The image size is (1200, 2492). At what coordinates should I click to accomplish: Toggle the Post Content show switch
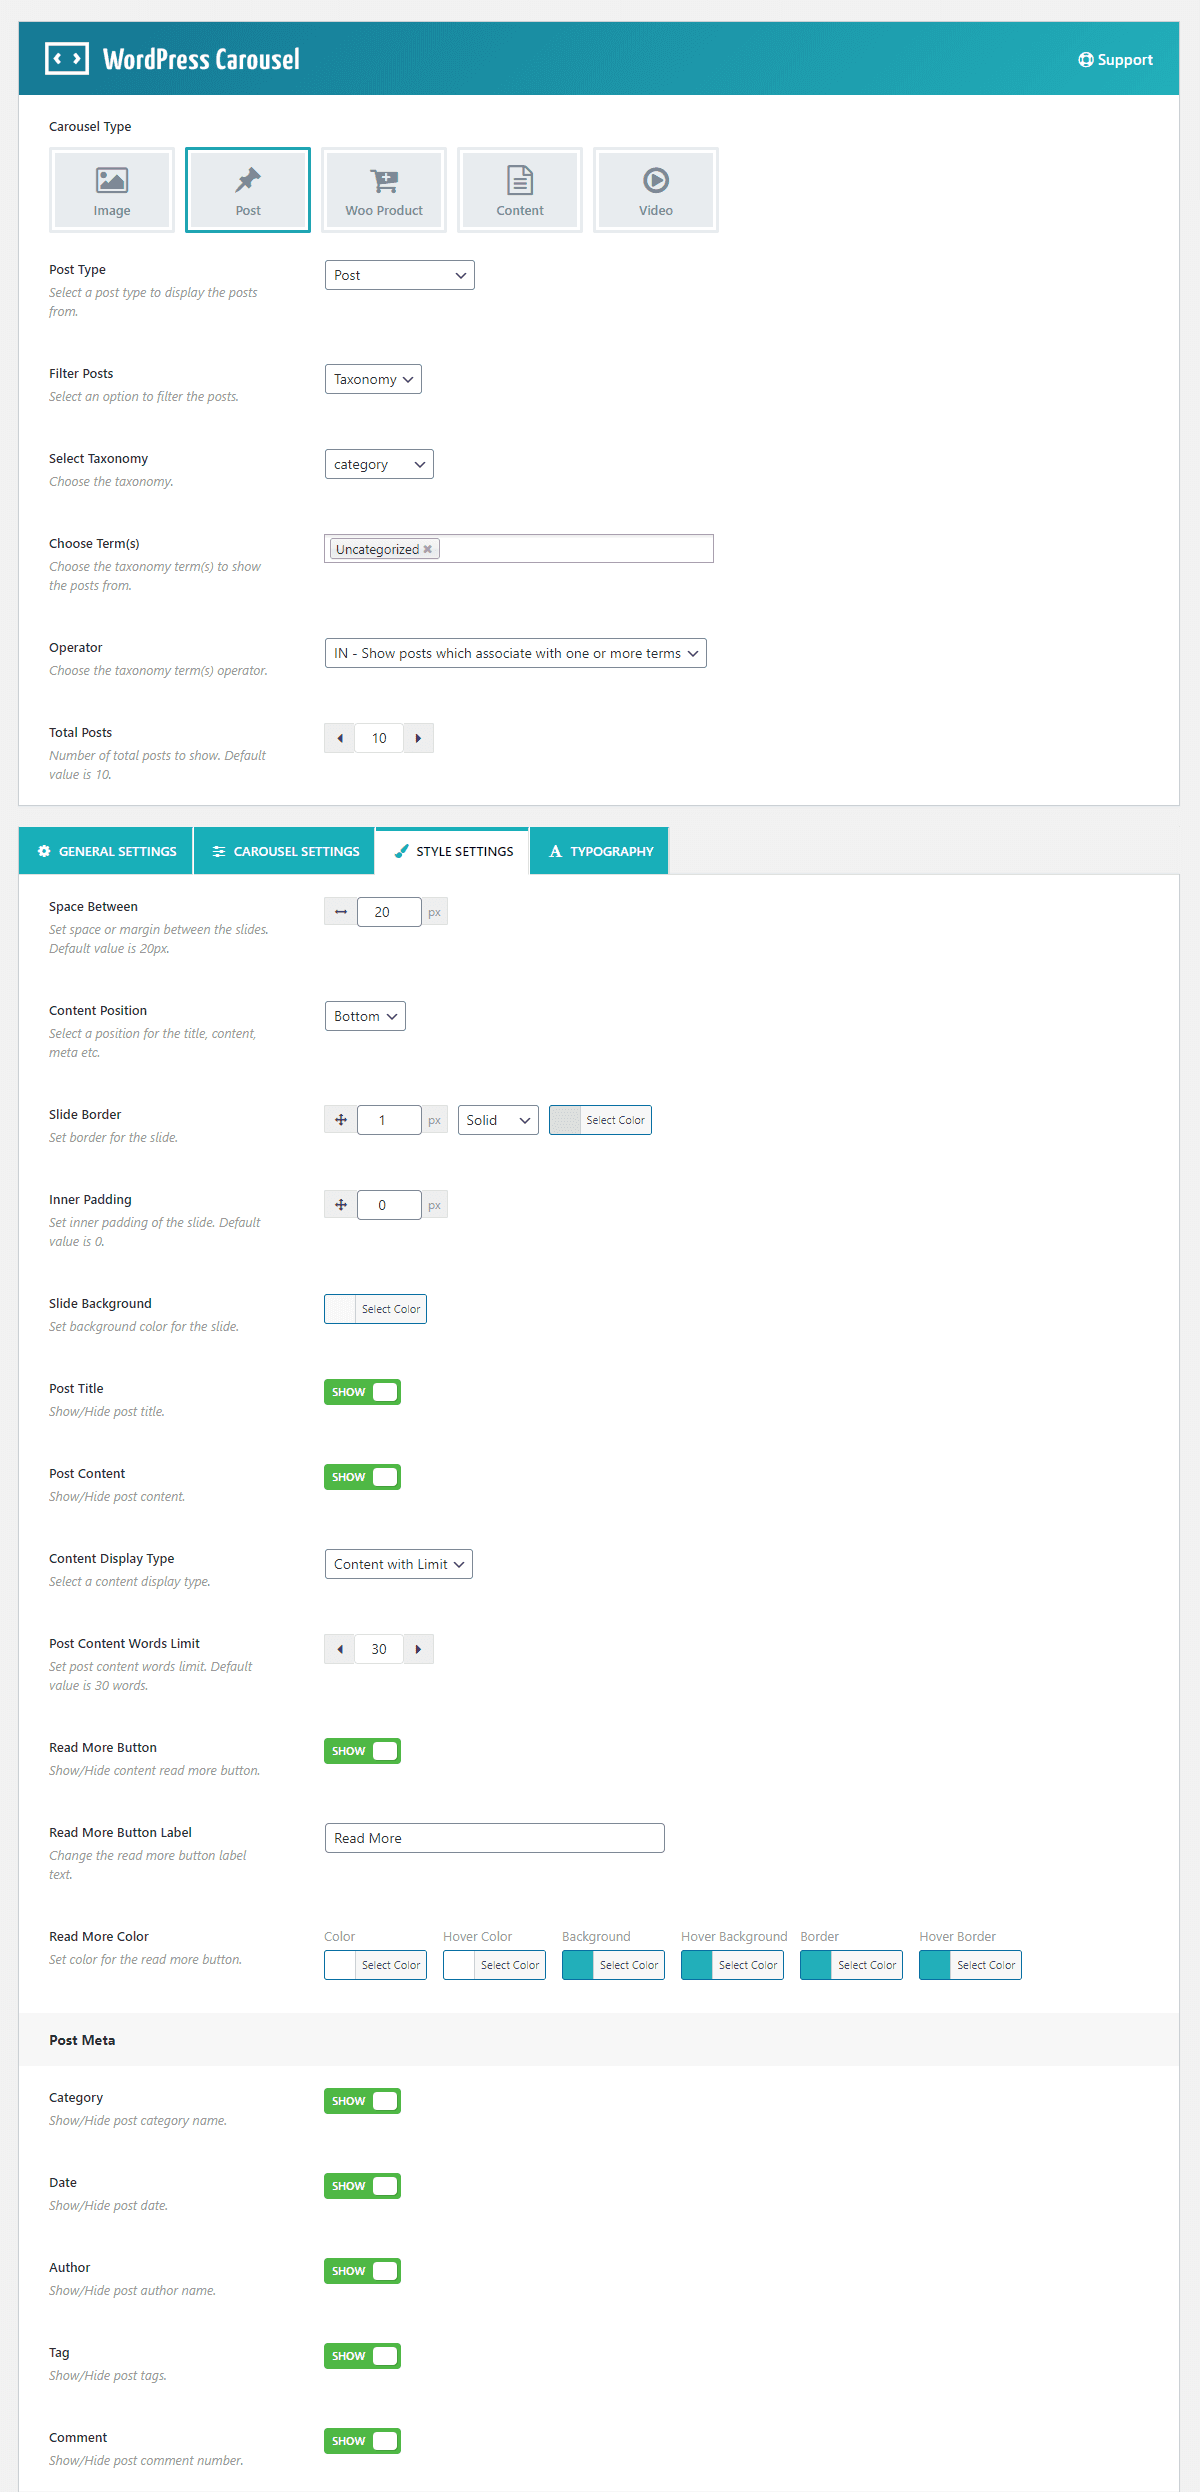coord(362,1477)
